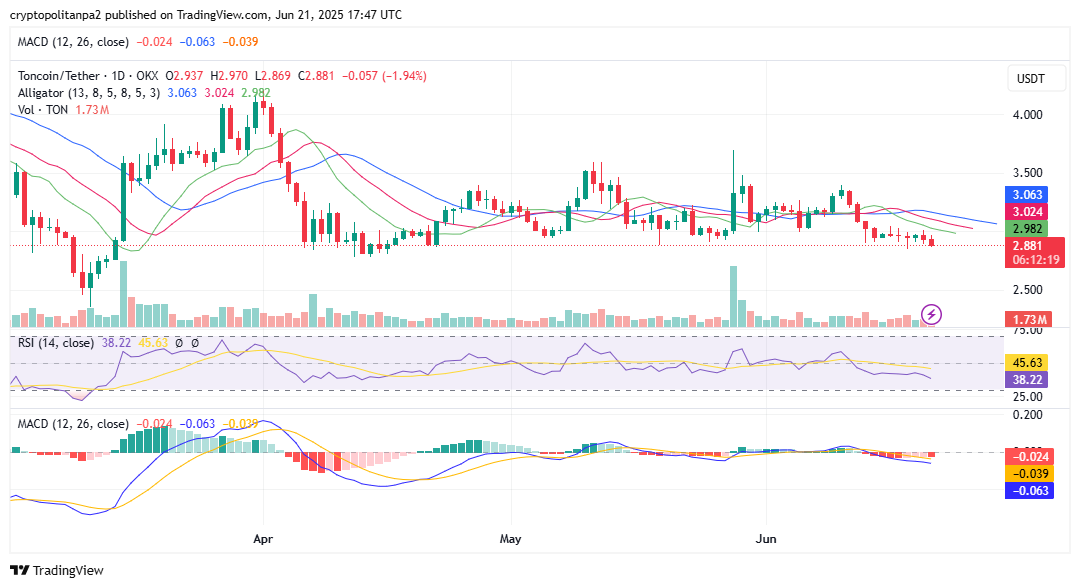Click the blue 3.063 Alligator price tag

pyautogui.click(x=1027, y=195)
